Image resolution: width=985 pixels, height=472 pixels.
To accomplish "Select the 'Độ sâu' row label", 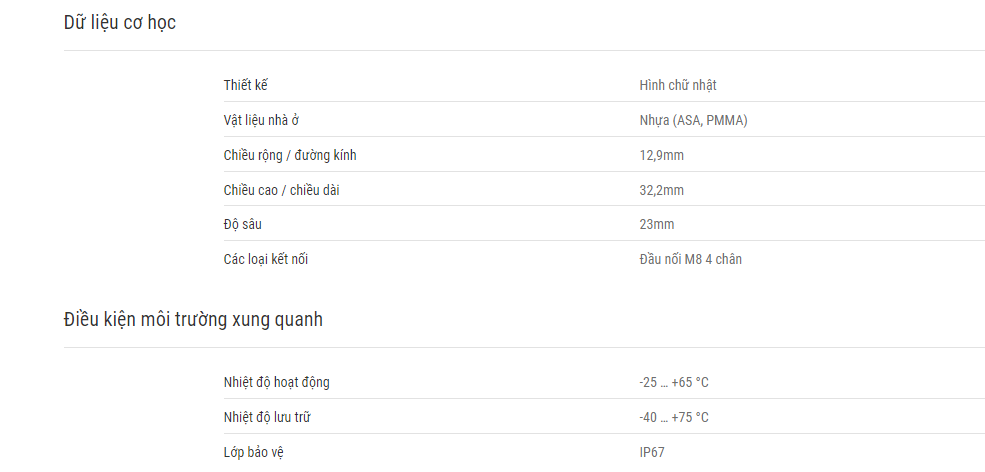I will click(242, 224).
